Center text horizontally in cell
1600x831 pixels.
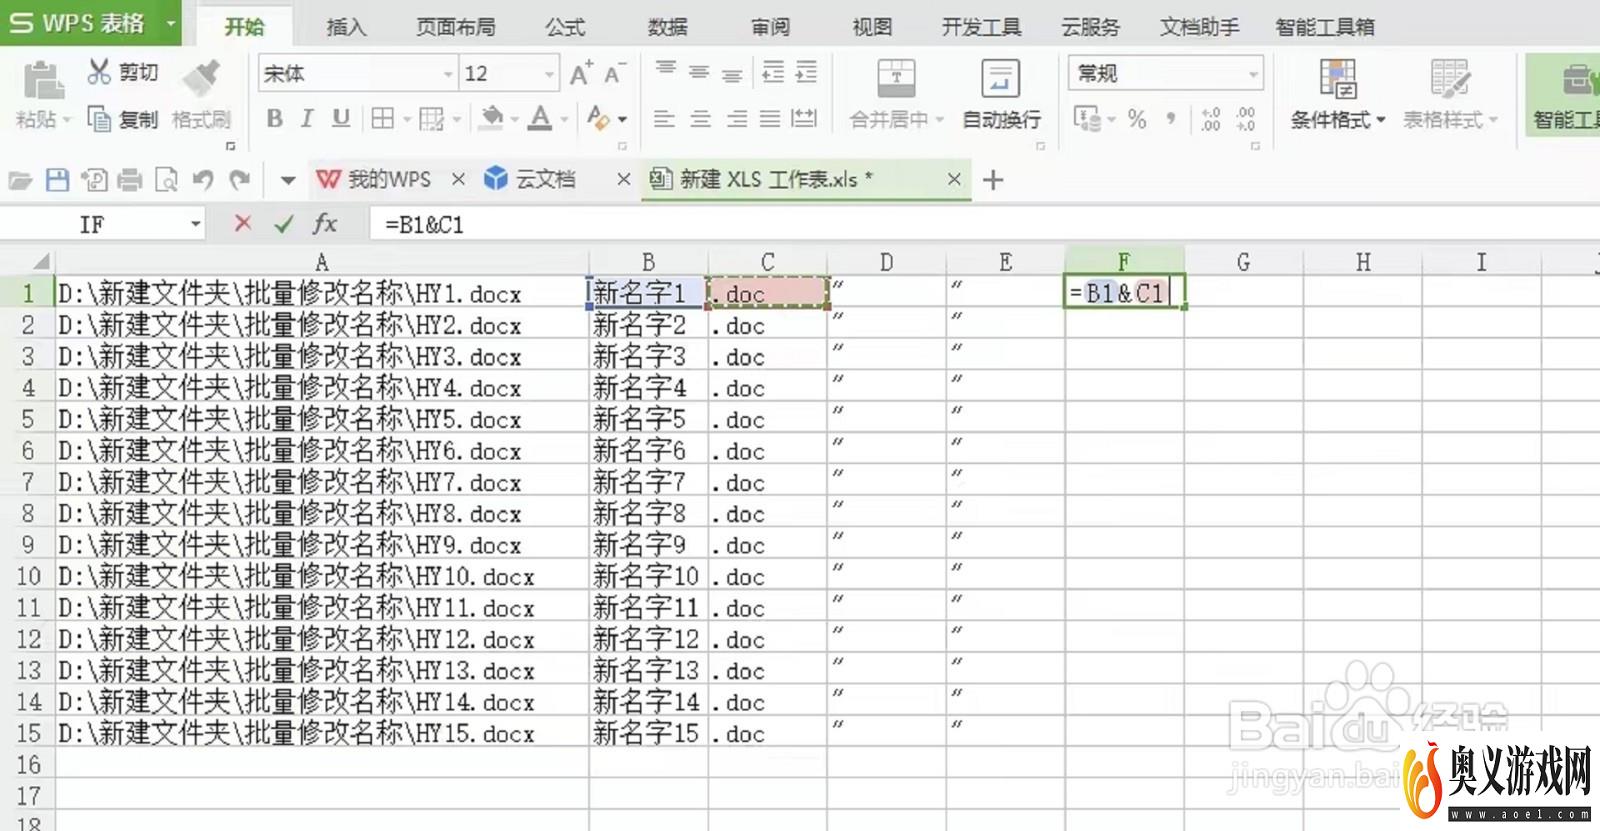700,119
